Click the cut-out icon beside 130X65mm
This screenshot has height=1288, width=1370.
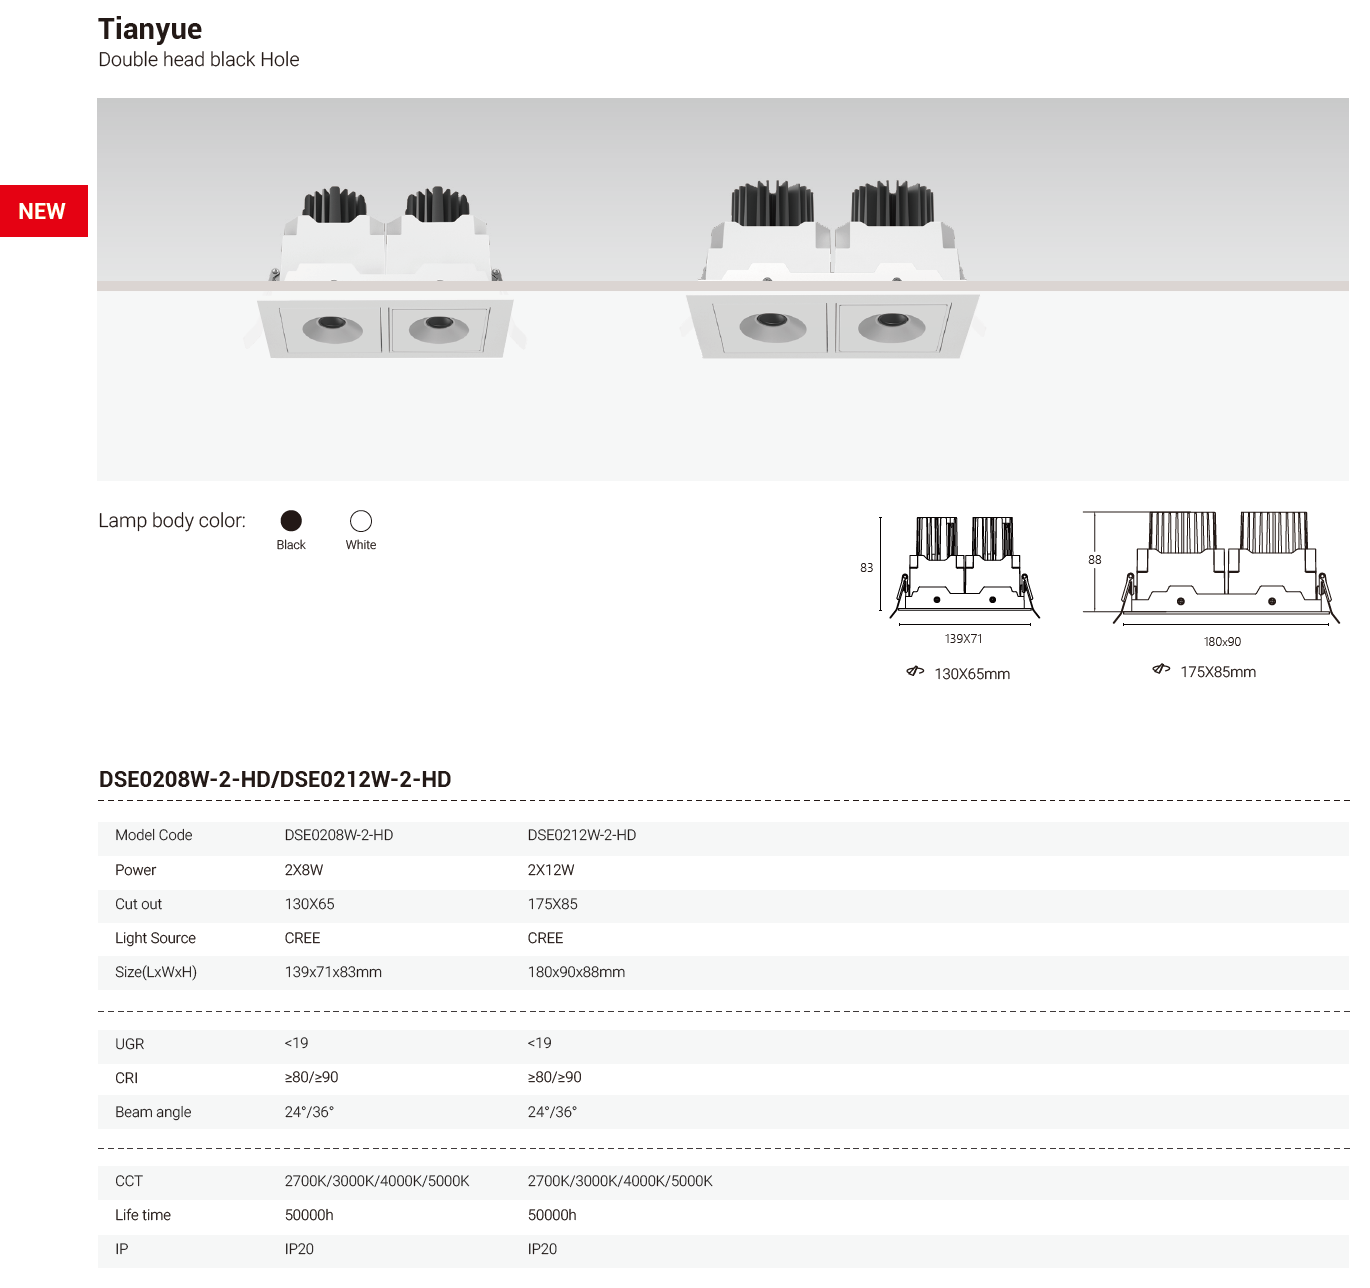[x=915, y=671]
